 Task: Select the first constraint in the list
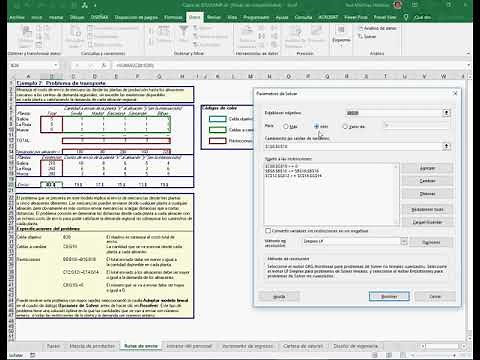(282, 166)
